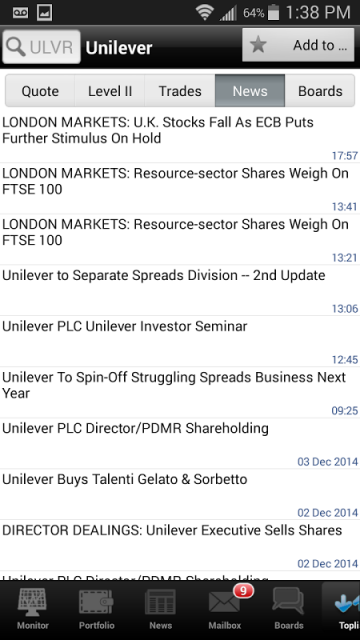The image size is (360, 640).
Task: Tap the star icon to add to favorites
Action: pos(258,45)
